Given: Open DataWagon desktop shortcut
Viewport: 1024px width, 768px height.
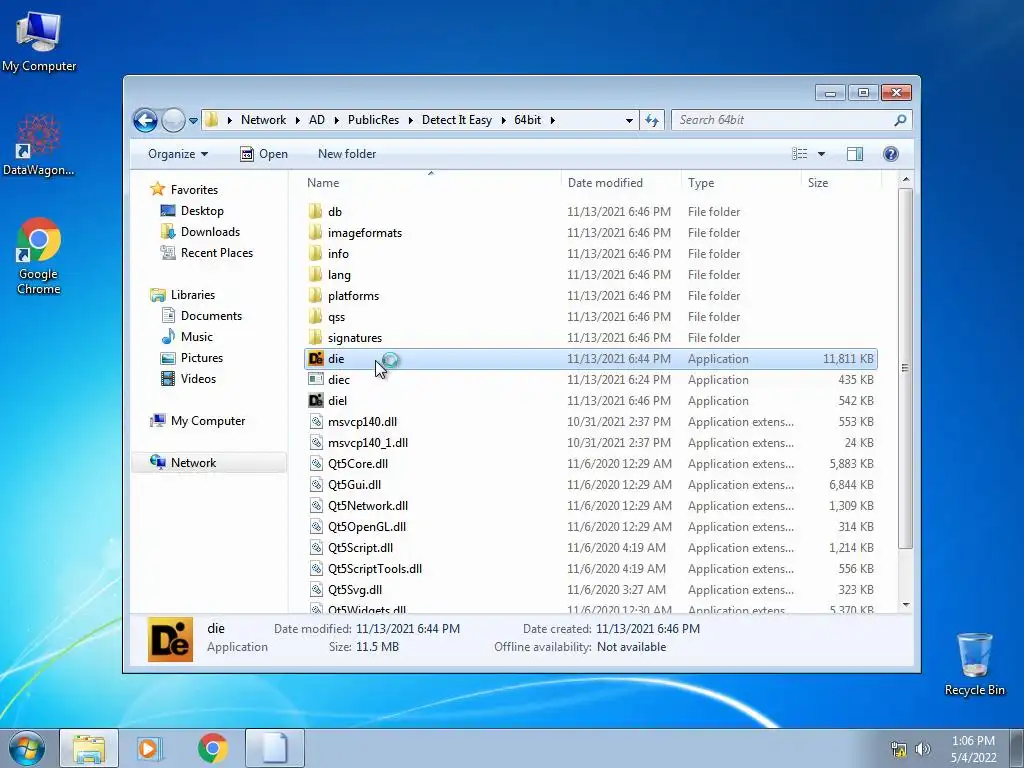Looking at the screenshot, I should 39,146.
